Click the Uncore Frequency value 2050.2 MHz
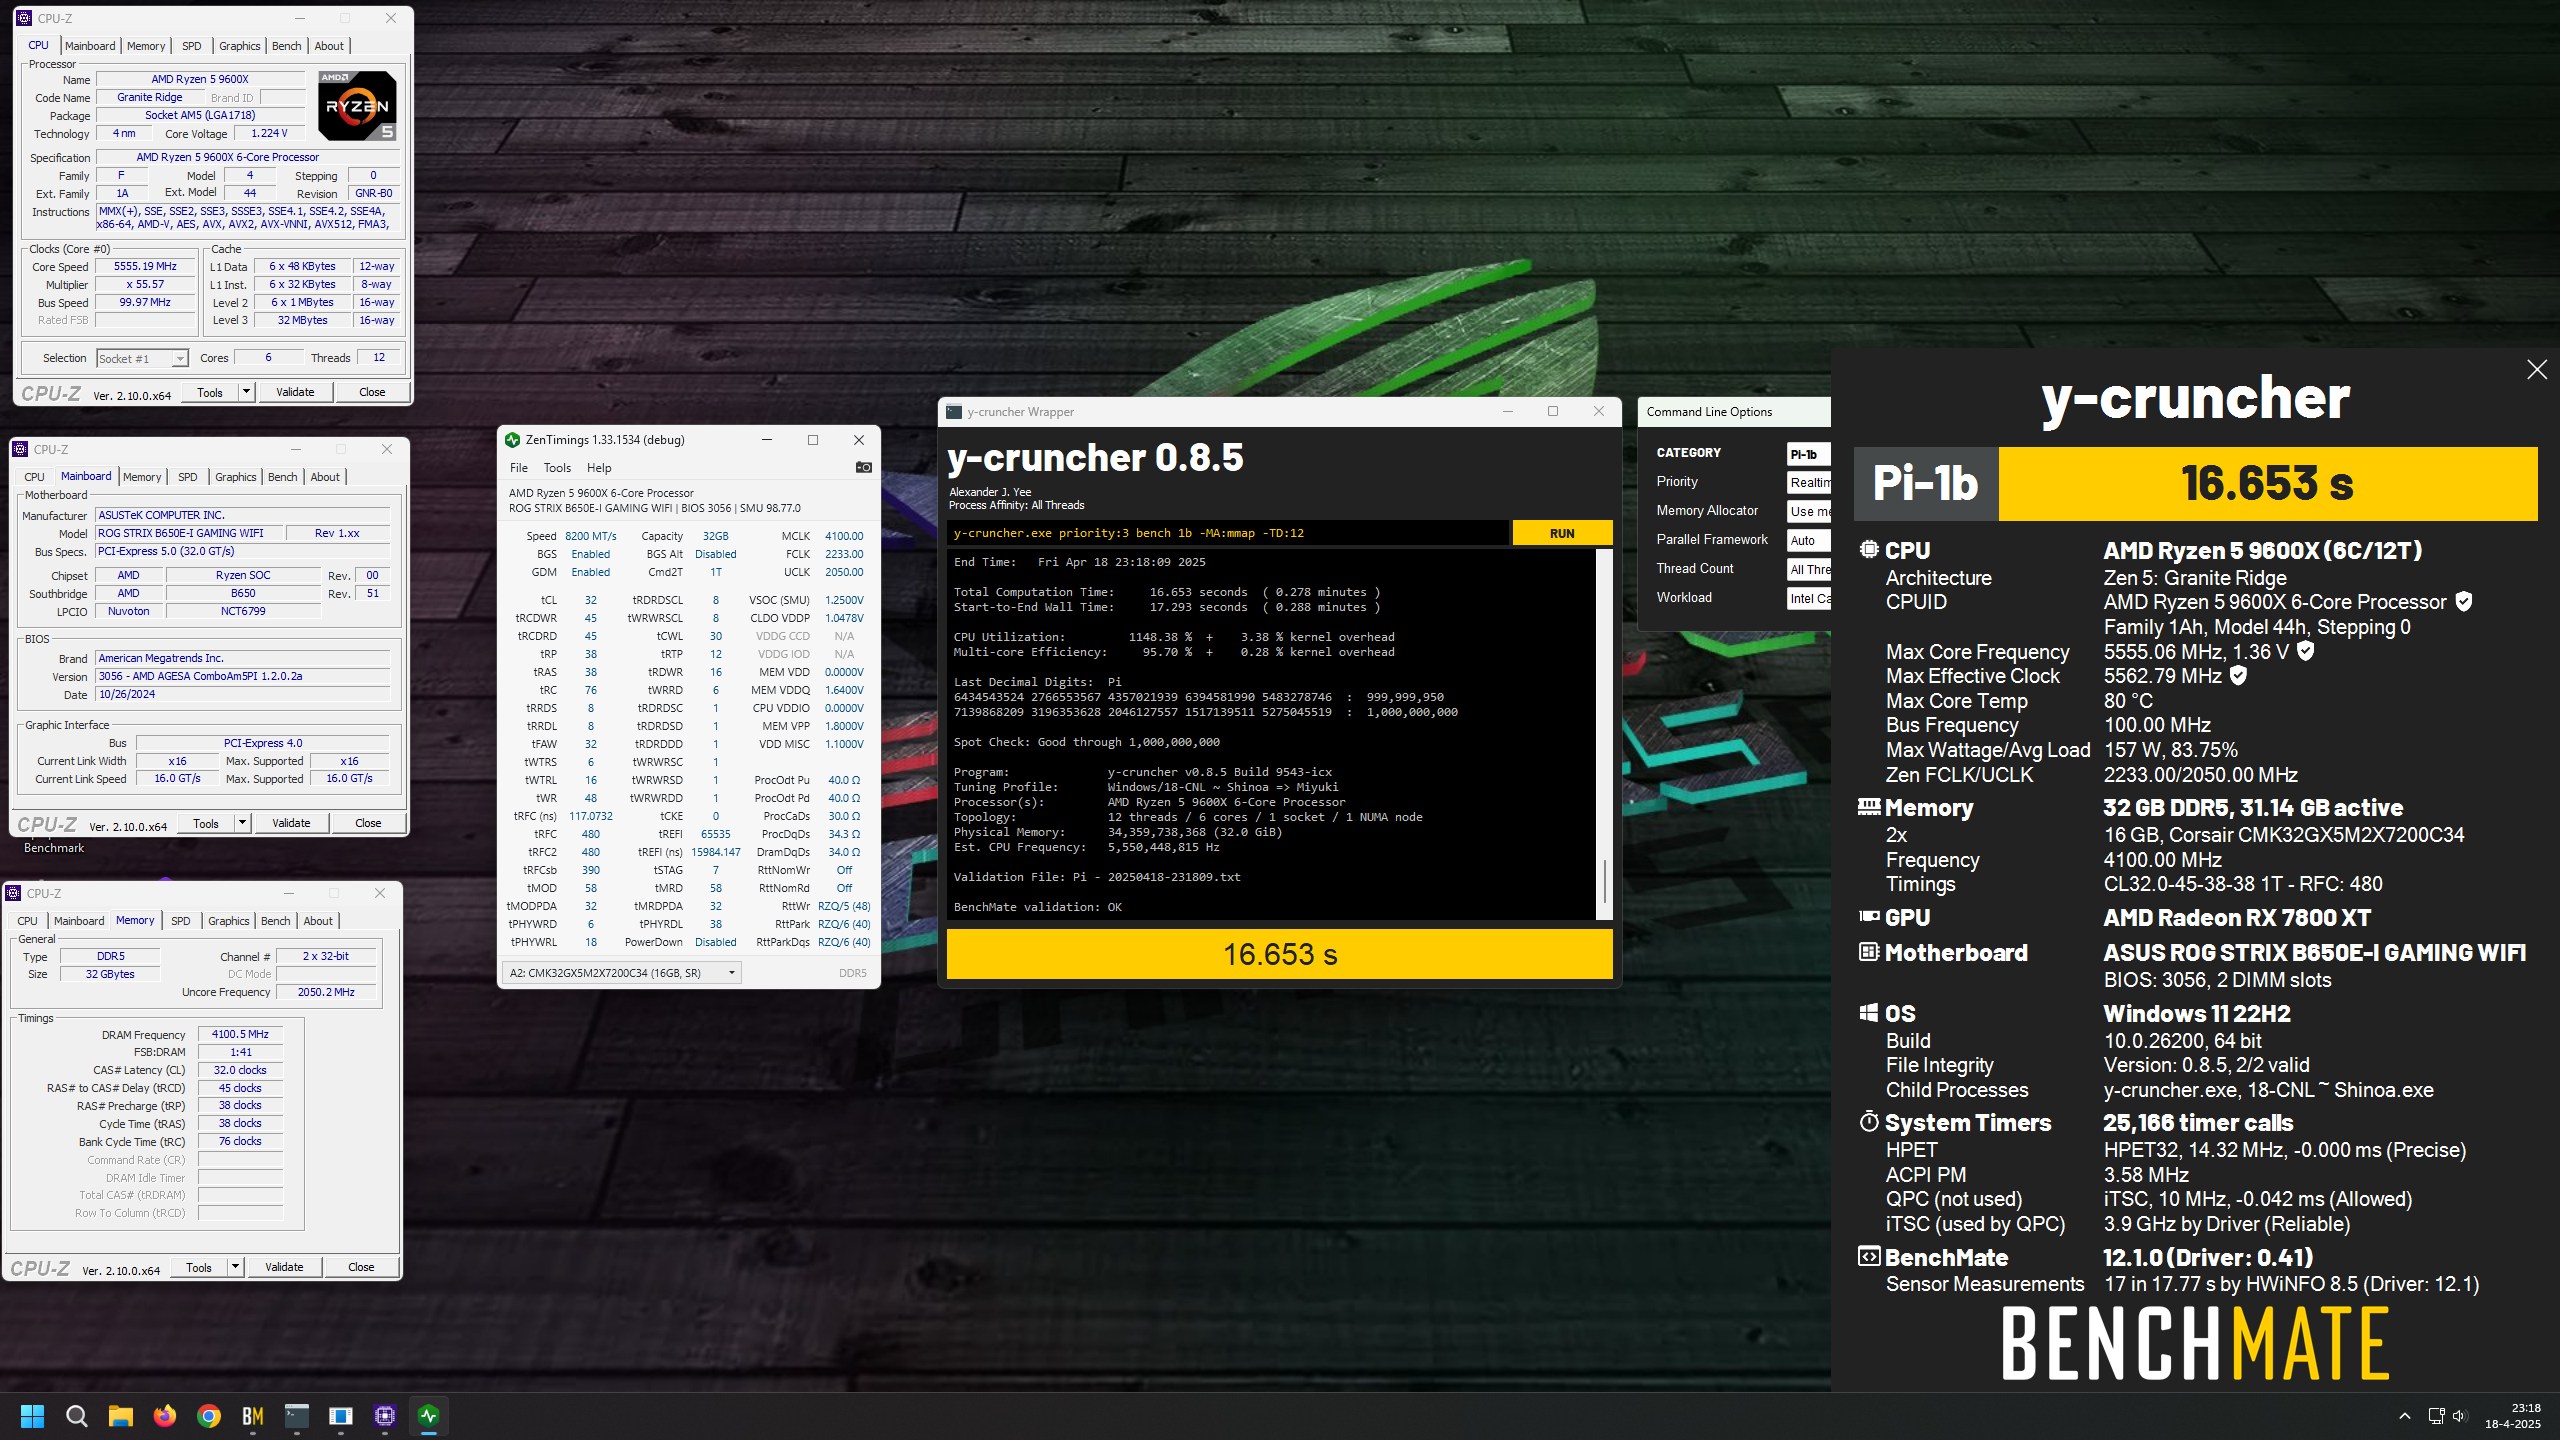The image size is (2560, 1440). 326,992
